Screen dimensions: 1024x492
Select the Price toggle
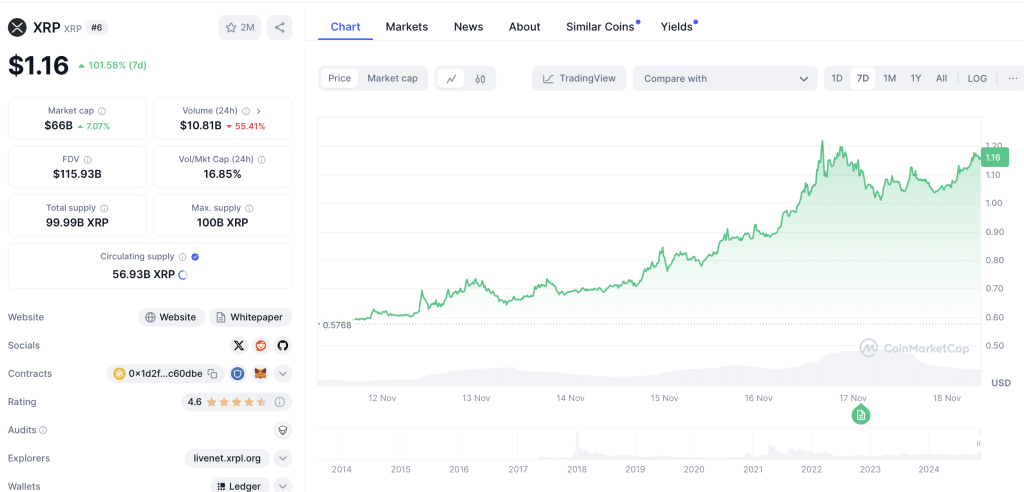pyautogui.click(x=340, y=78)
